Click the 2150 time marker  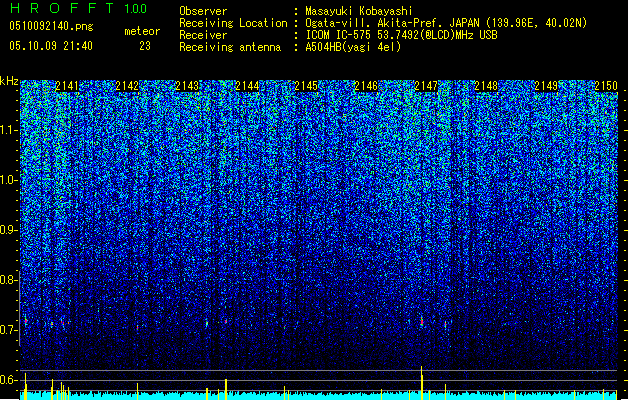[x=606, y=86]
